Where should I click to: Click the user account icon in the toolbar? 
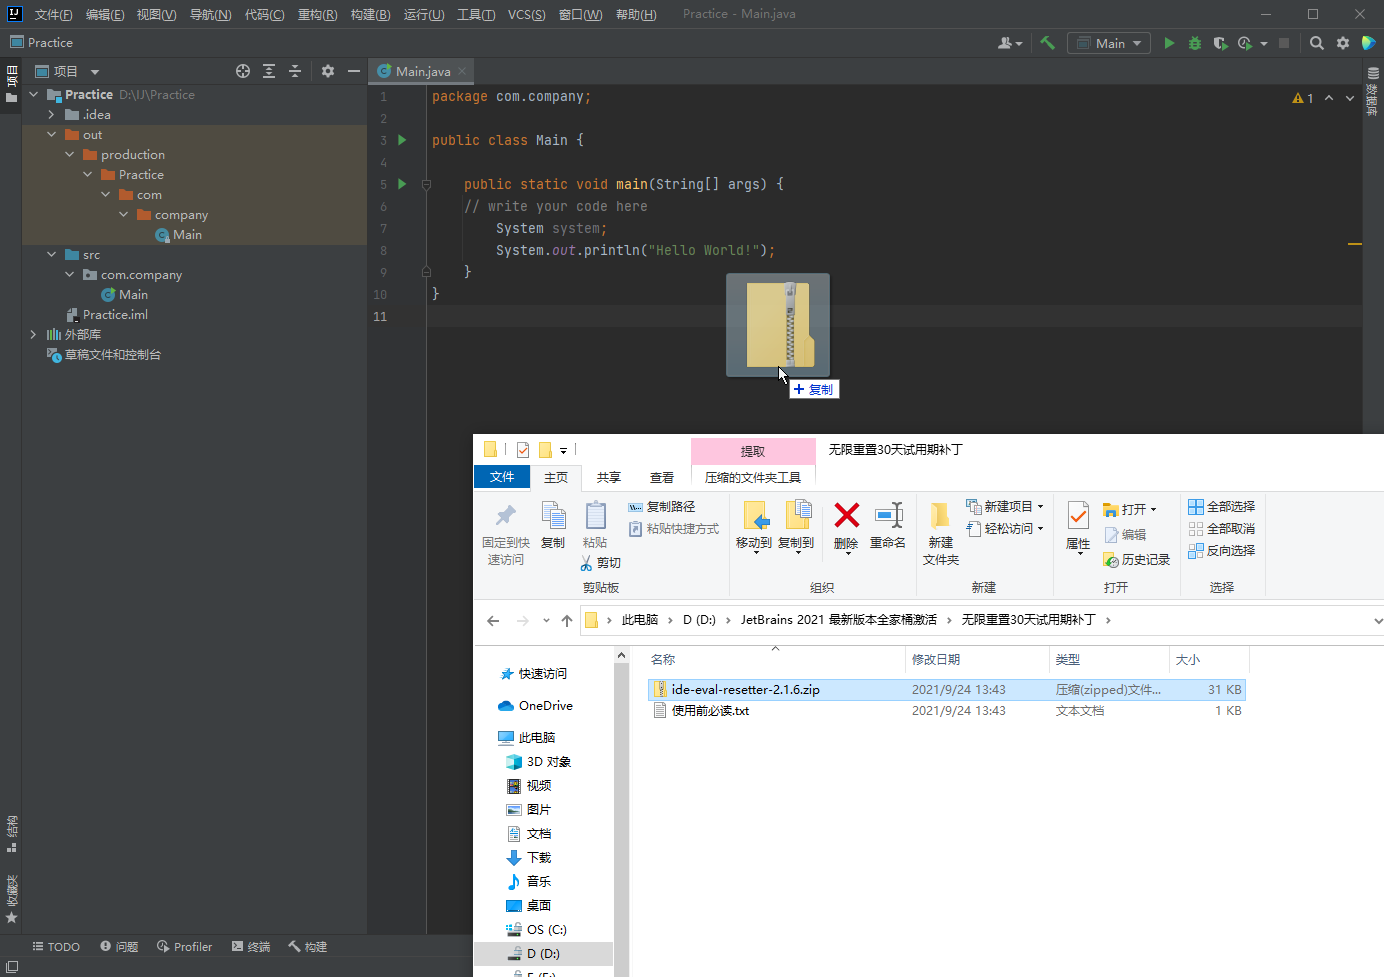coord(1010,43)
